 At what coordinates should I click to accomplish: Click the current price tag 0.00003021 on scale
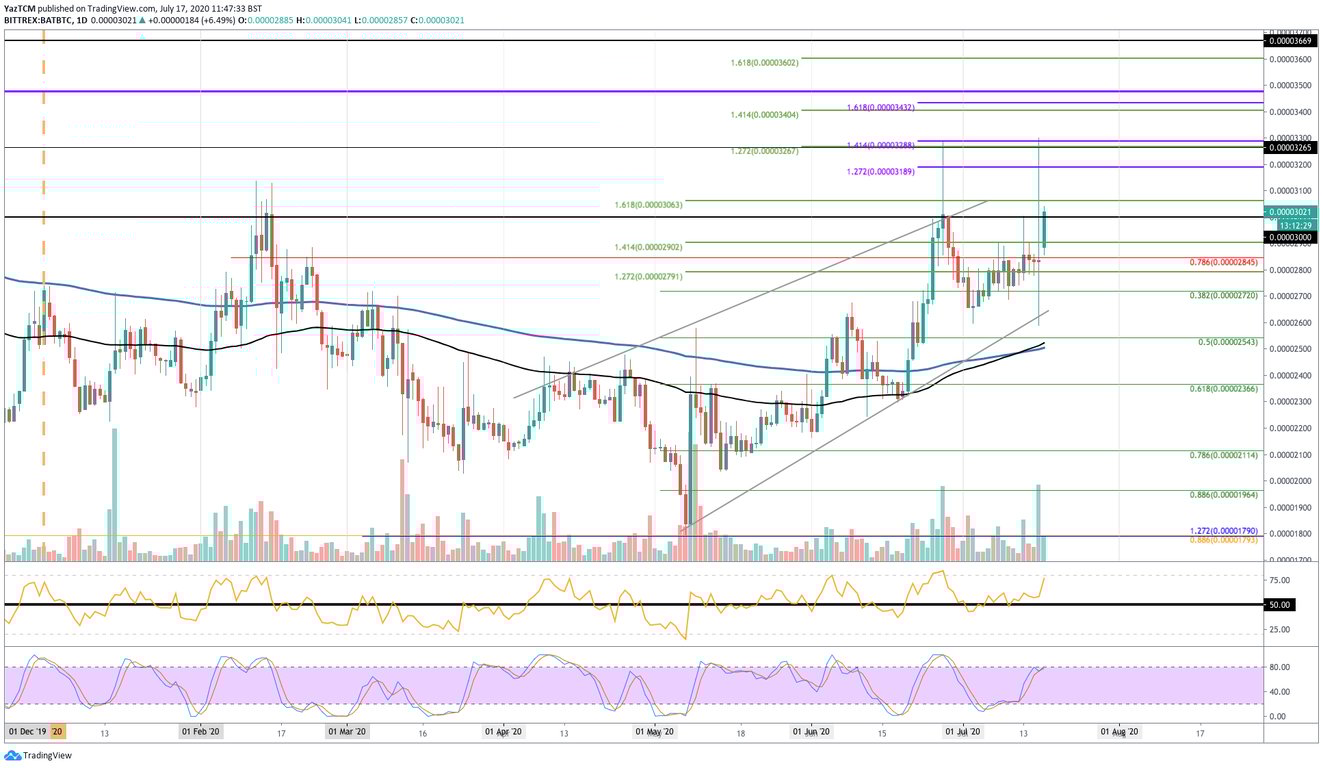(1291, 213)
